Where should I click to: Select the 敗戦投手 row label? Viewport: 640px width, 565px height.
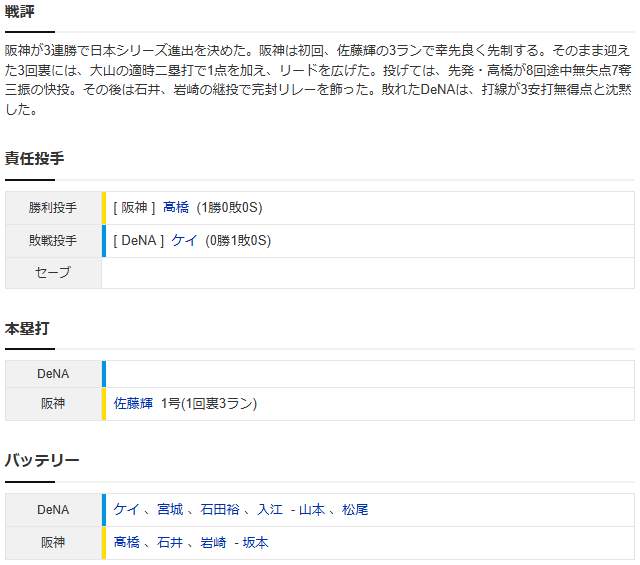pyautogui.click(x=53, y=240)
